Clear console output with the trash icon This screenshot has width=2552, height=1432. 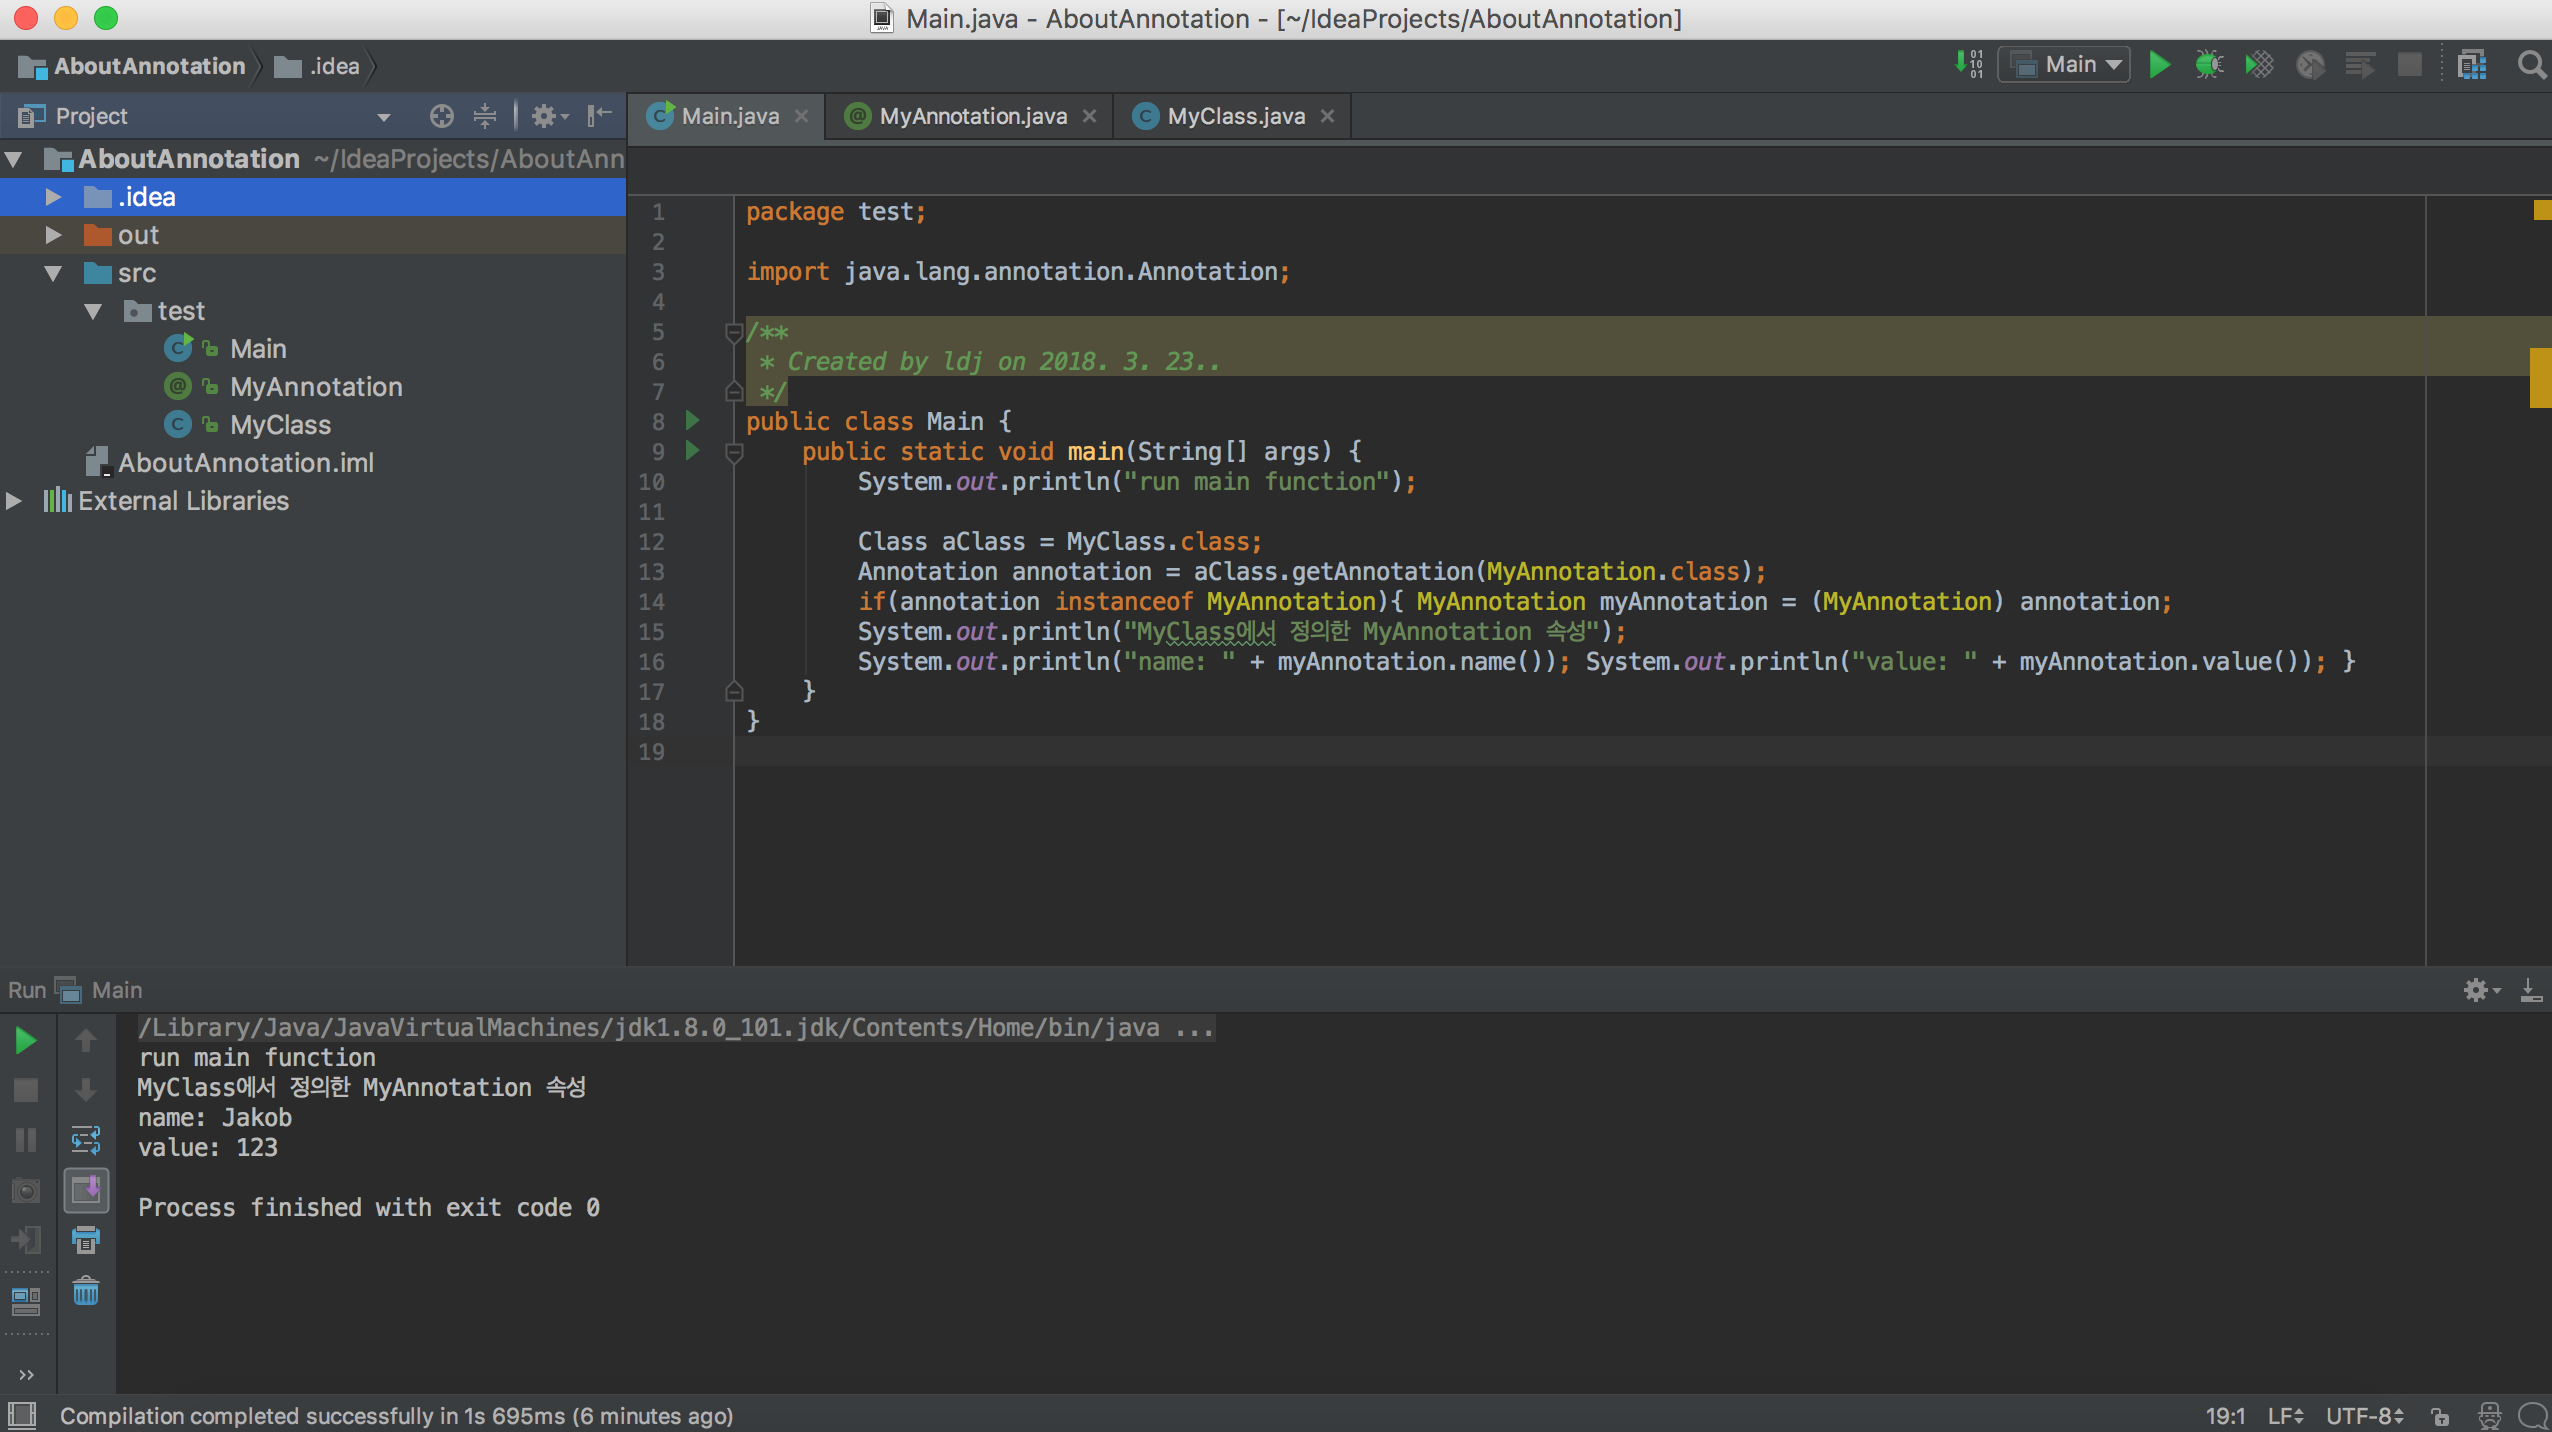[x=86, y=1291]
